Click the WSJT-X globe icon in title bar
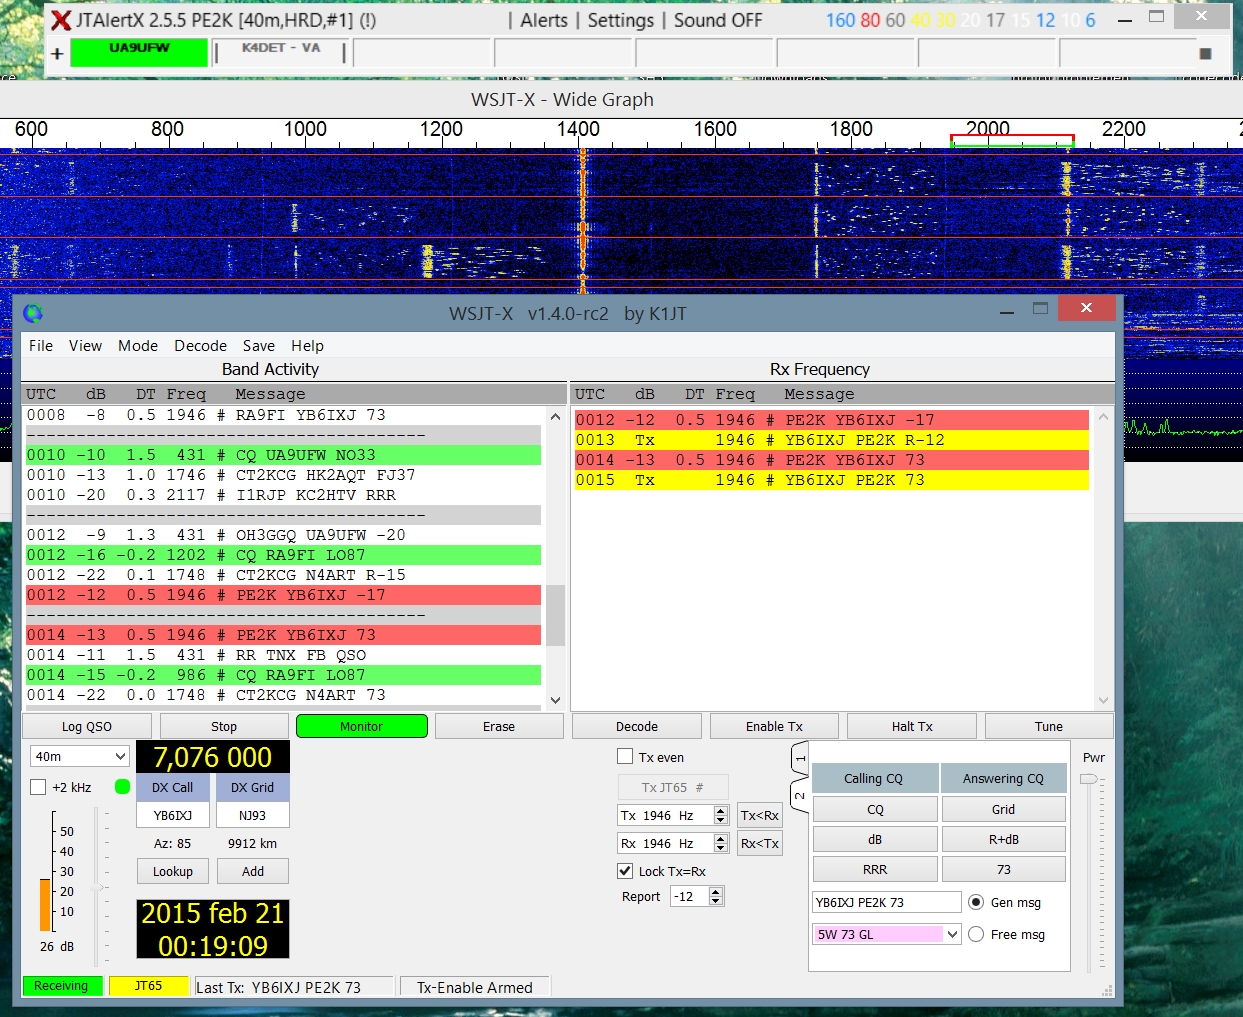The image size is (1243, 1017). click(33, 313)
